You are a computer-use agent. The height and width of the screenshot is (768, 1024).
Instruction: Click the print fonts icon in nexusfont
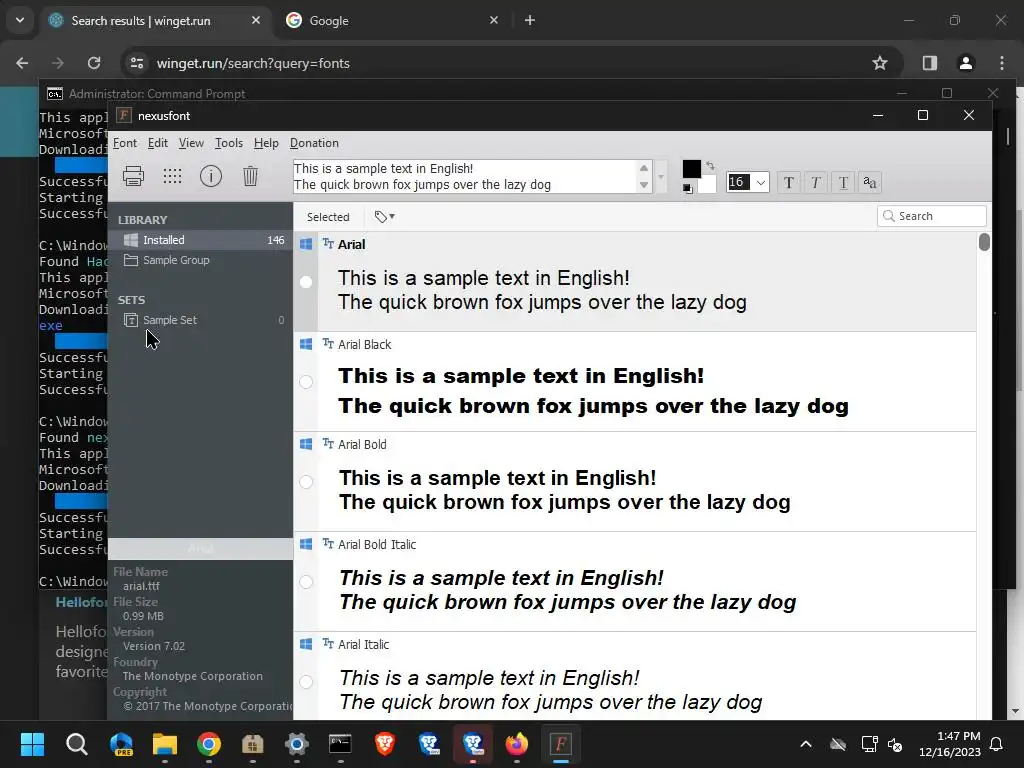click(133, 176)
